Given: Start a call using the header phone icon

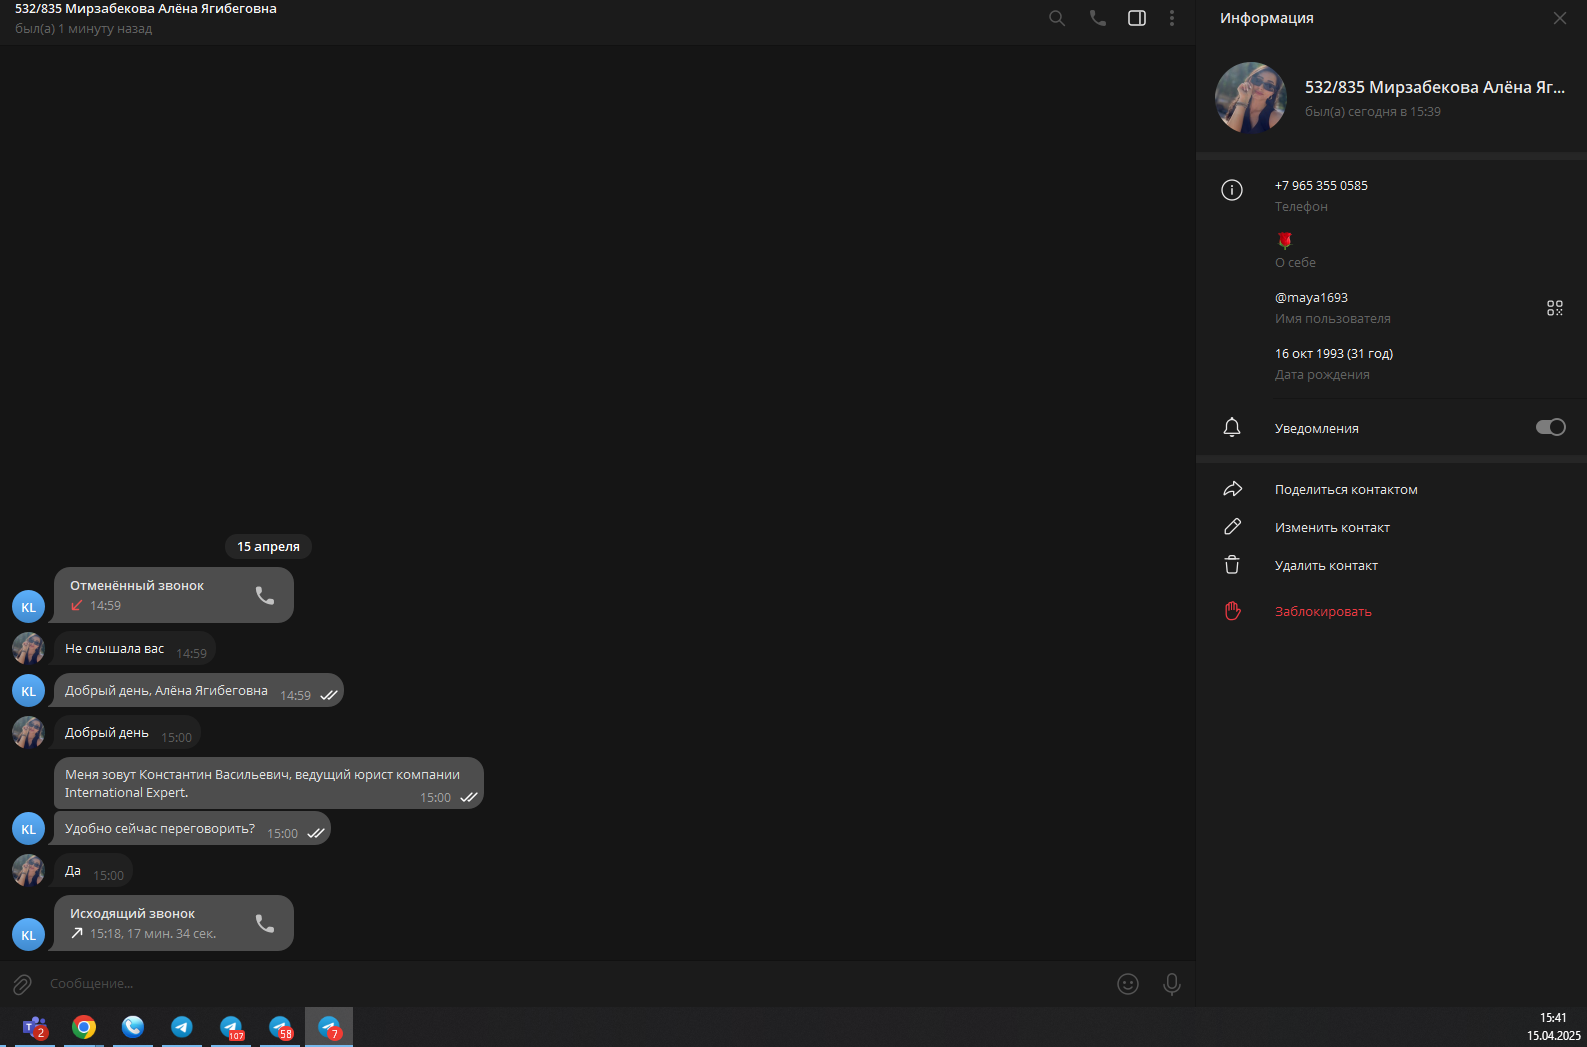Looking at the screenshot, I should coord(1098,18).
